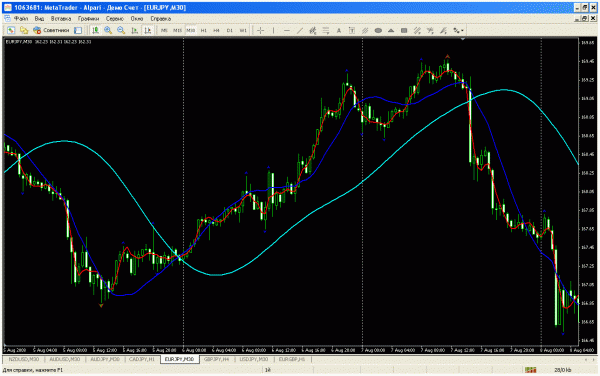Screen dimensions: 600x376
Task: Switch to the M5 timeframe
Action: pyautogui.click(x=164, y=30)
